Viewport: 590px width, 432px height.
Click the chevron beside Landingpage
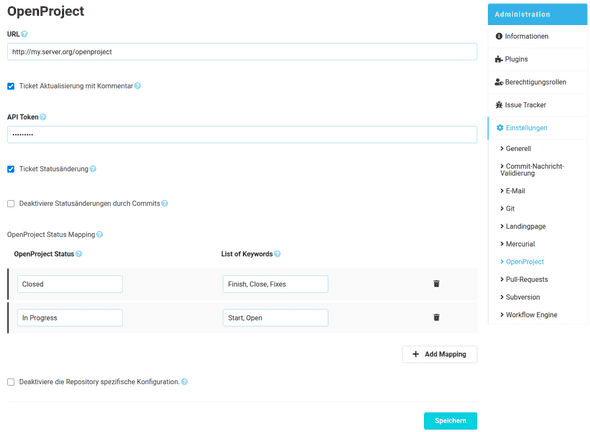tap(502, 226)
